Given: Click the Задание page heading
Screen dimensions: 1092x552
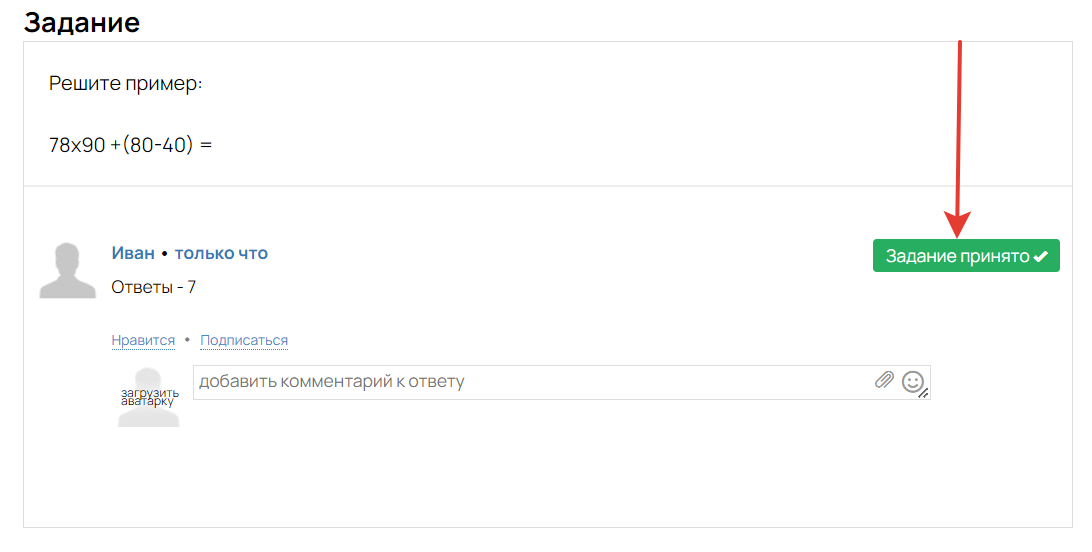Looking at the screenshot, I should point(81,22).
